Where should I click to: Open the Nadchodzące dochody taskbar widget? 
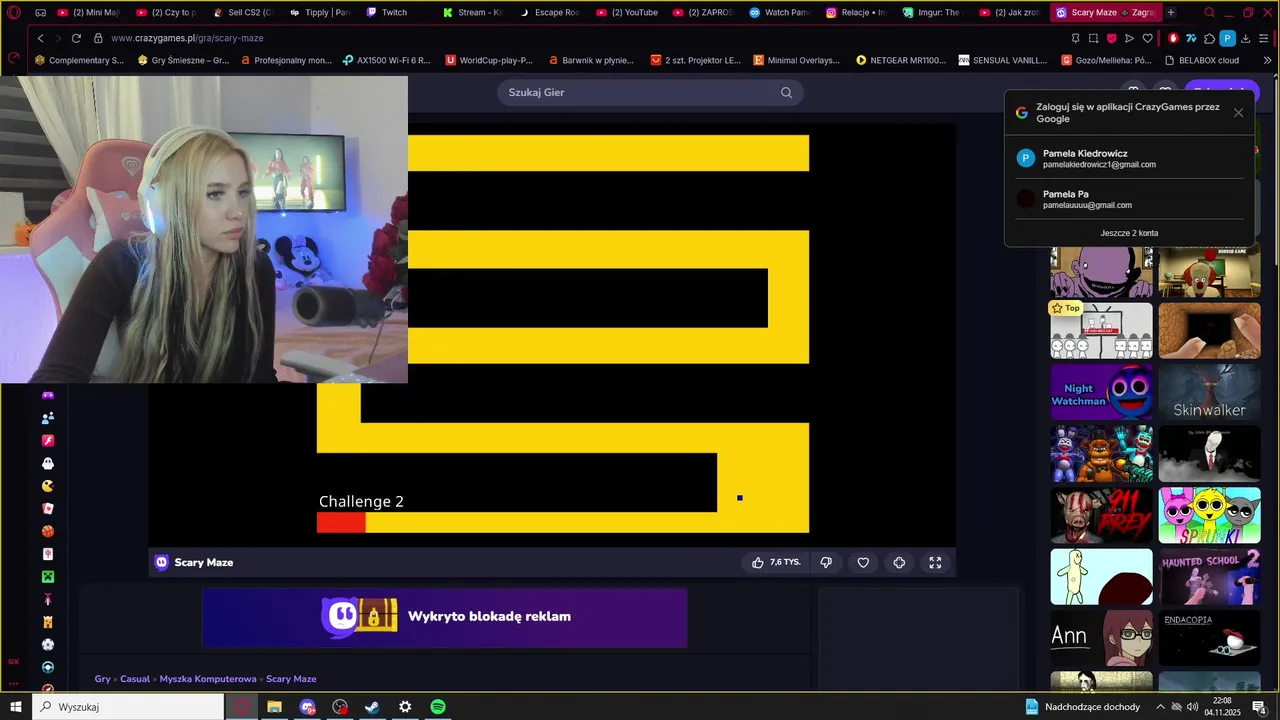click(1082, 707)
